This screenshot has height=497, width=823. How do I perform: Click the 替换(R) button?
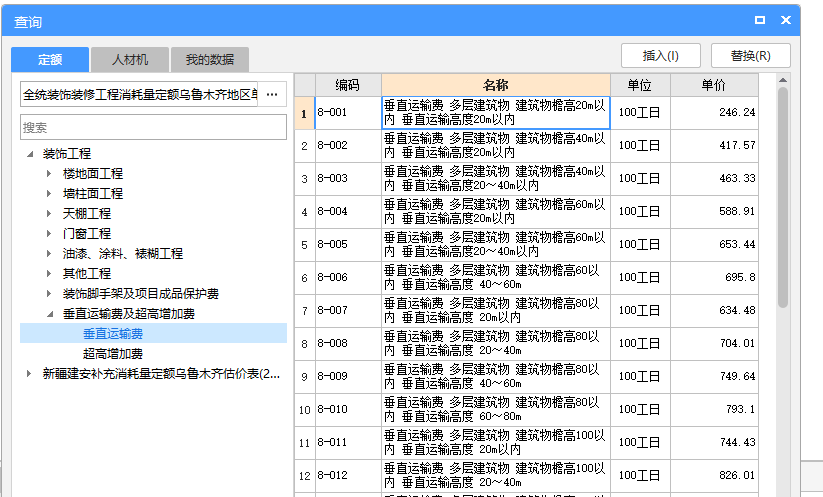click(751, 56)
